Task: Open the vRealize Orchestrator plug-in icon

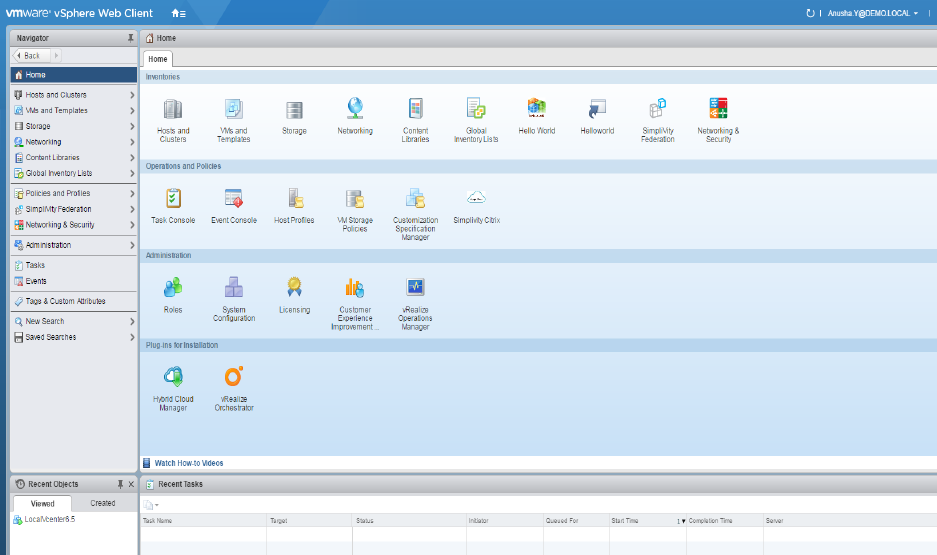Action: click(x=234, y=378)
